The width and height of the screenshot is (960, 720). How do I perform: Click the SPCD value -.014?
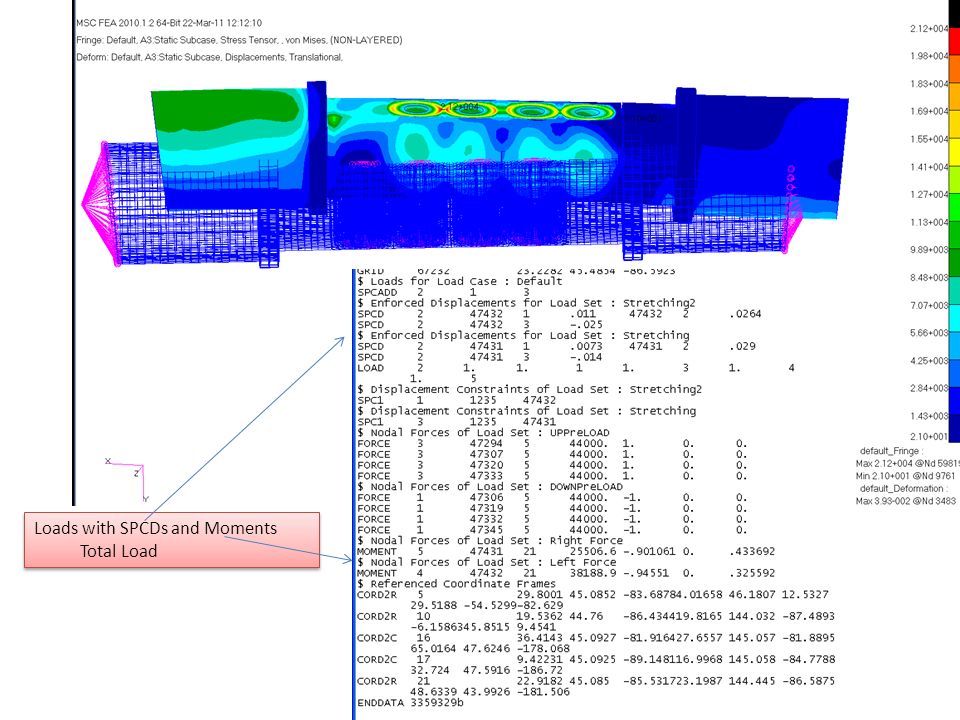click(586, 358)
